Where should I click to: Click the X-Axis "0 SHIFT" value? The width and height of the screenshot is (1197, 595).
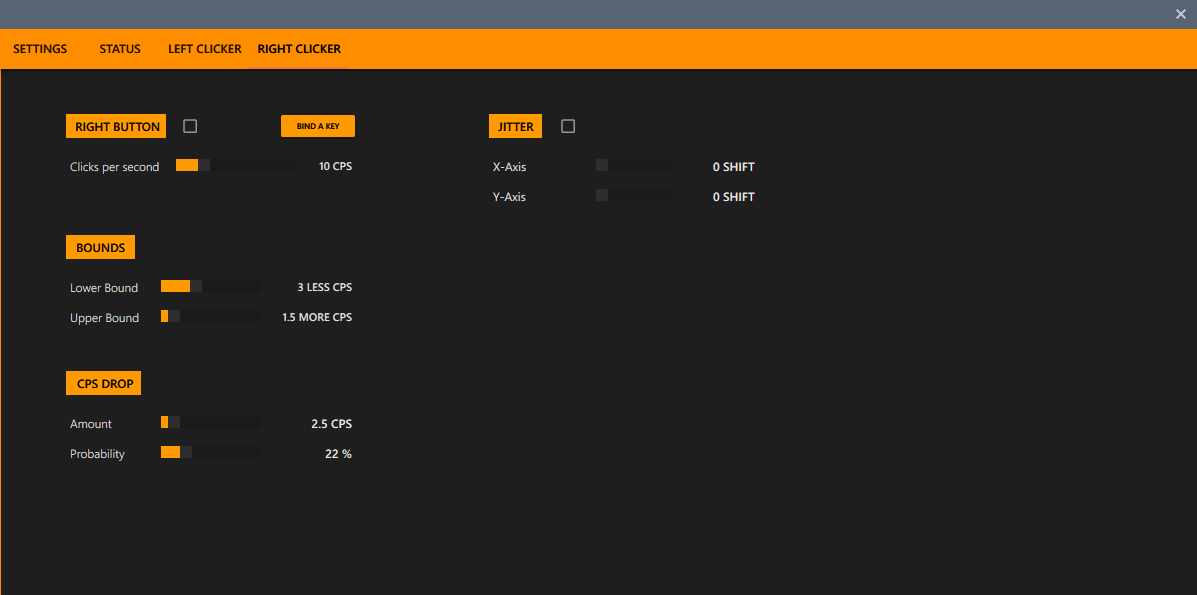(x=734, y=167)
